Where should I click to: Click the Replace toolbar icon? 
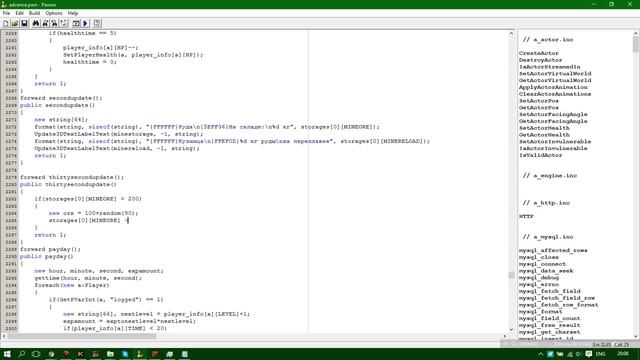pyautogui.click(x=54, y=23)
